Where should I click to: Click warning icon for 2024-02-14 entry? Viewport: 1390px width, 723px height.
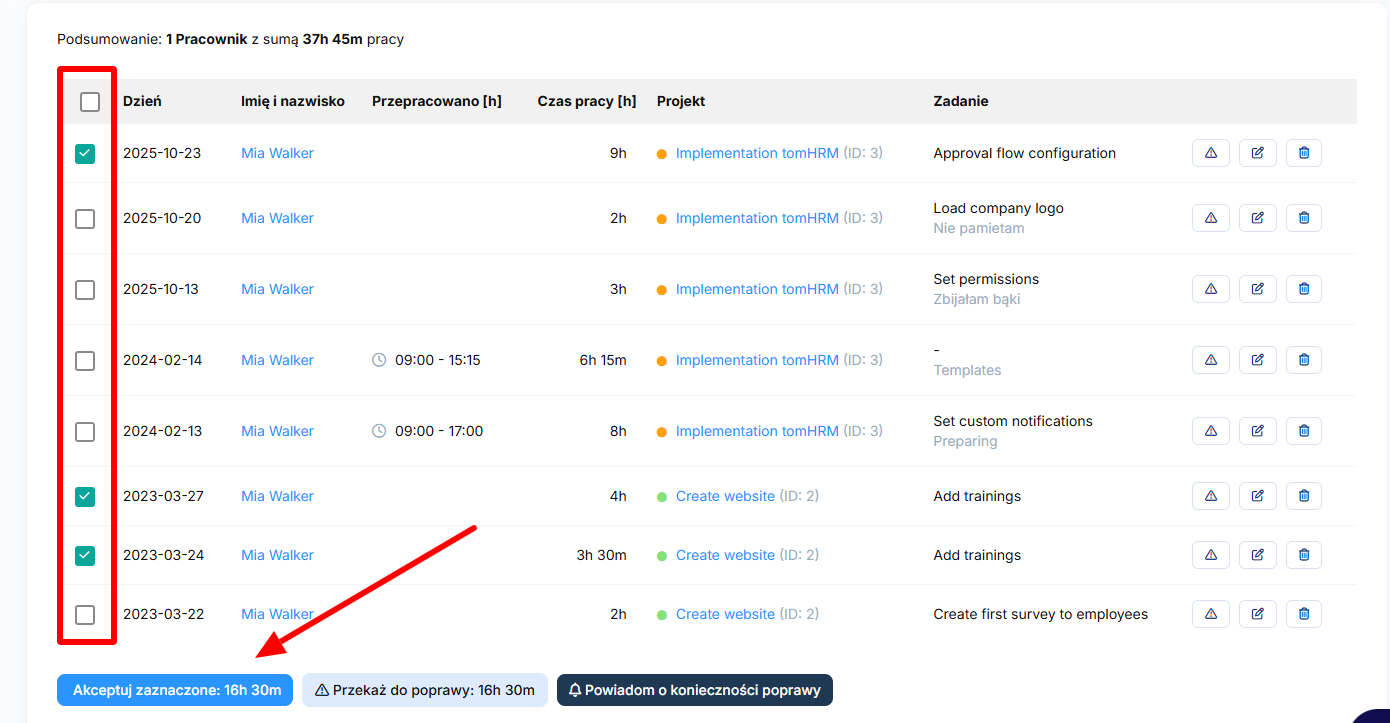coord(1210,360)
